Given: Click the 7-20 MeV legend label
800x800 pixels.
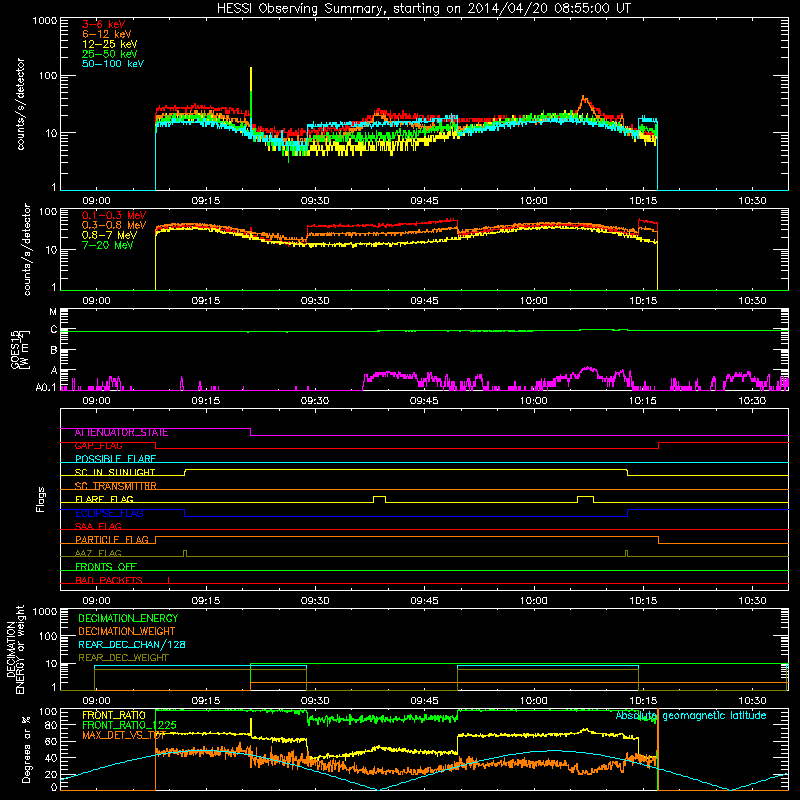Looking at the screenshot, I should coord(108,245).
